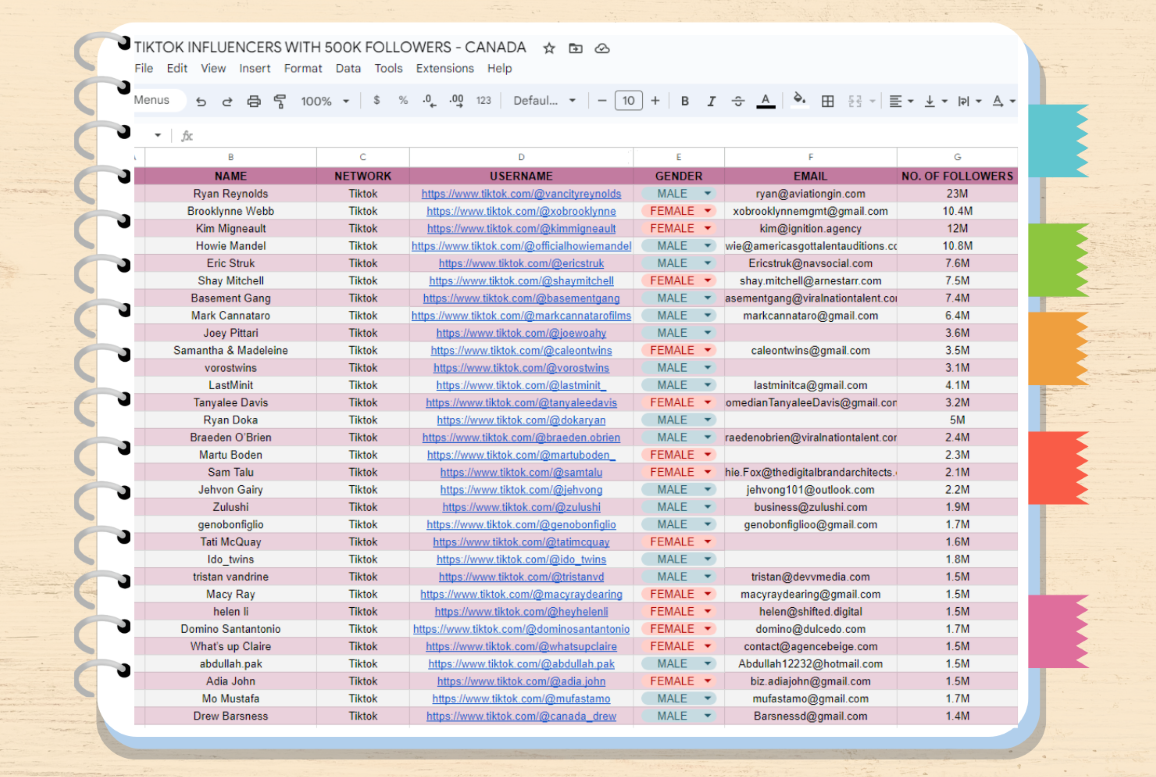1156x777 pixels.
Task: Click the document title text
Action: click(x=330, y=47)
